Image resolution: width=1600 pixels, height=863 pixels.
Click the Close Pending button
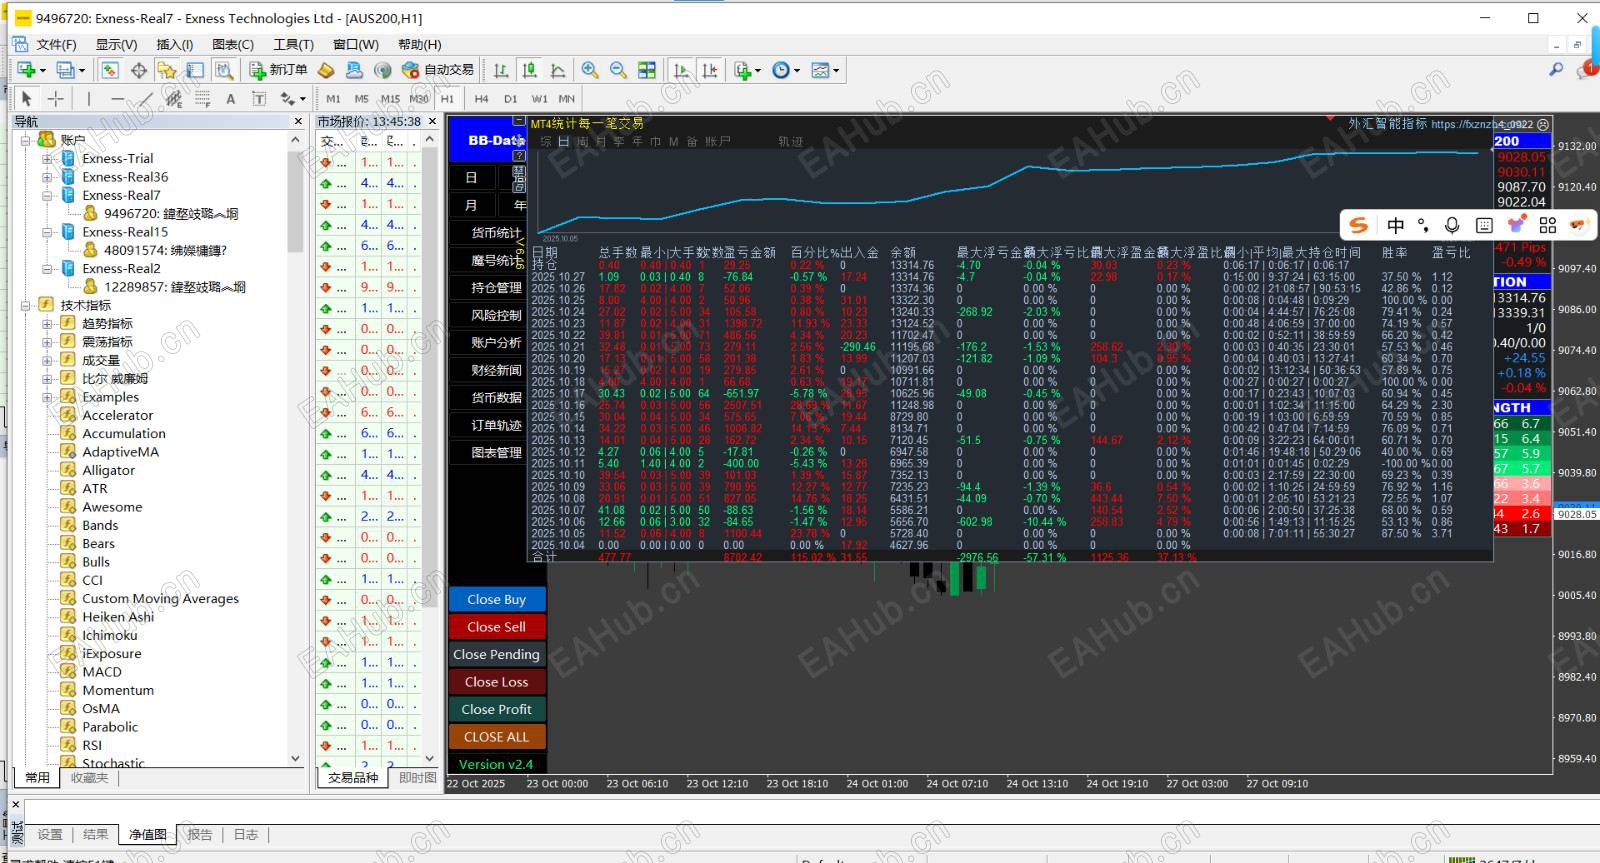click(497, 654)
